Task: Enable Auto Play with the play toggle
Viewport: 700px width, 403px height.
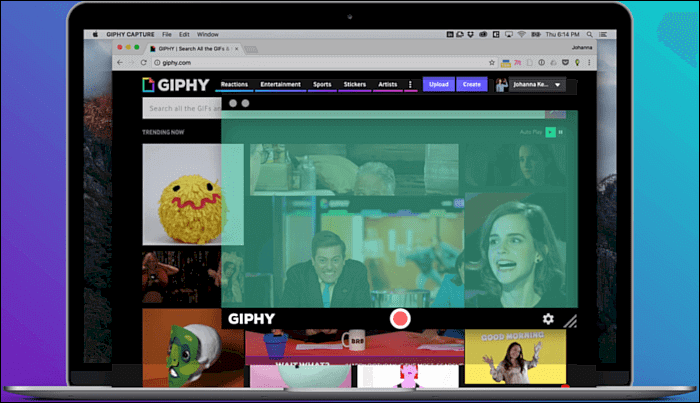Action: click(x=550, y=132)
